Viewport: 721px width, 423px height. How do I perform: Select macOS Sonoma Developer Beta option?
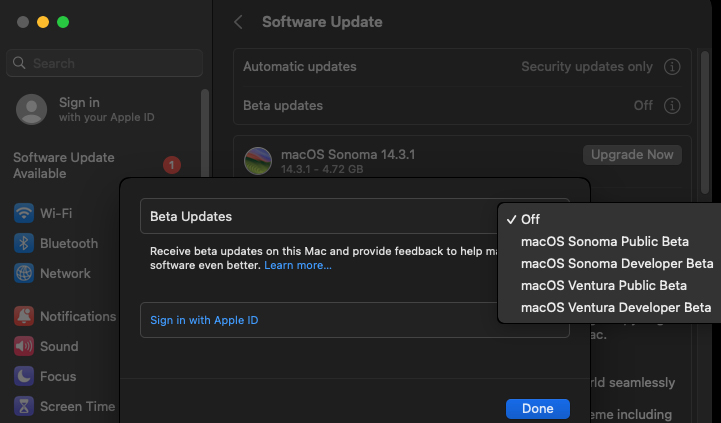click(x=617, y=263)
